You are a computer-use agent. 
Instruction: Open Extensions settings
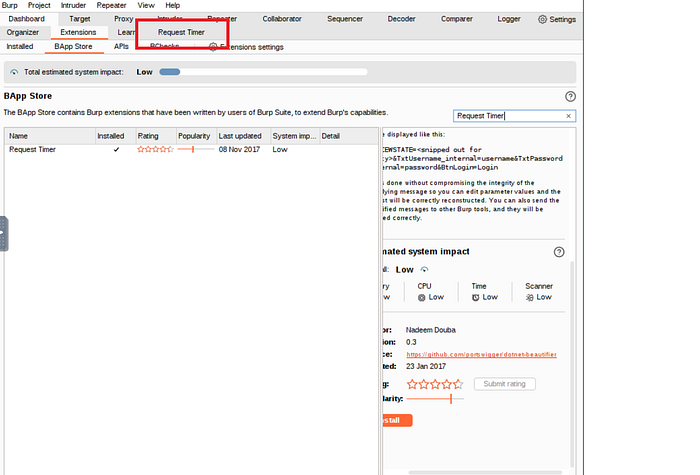[246, 47]
